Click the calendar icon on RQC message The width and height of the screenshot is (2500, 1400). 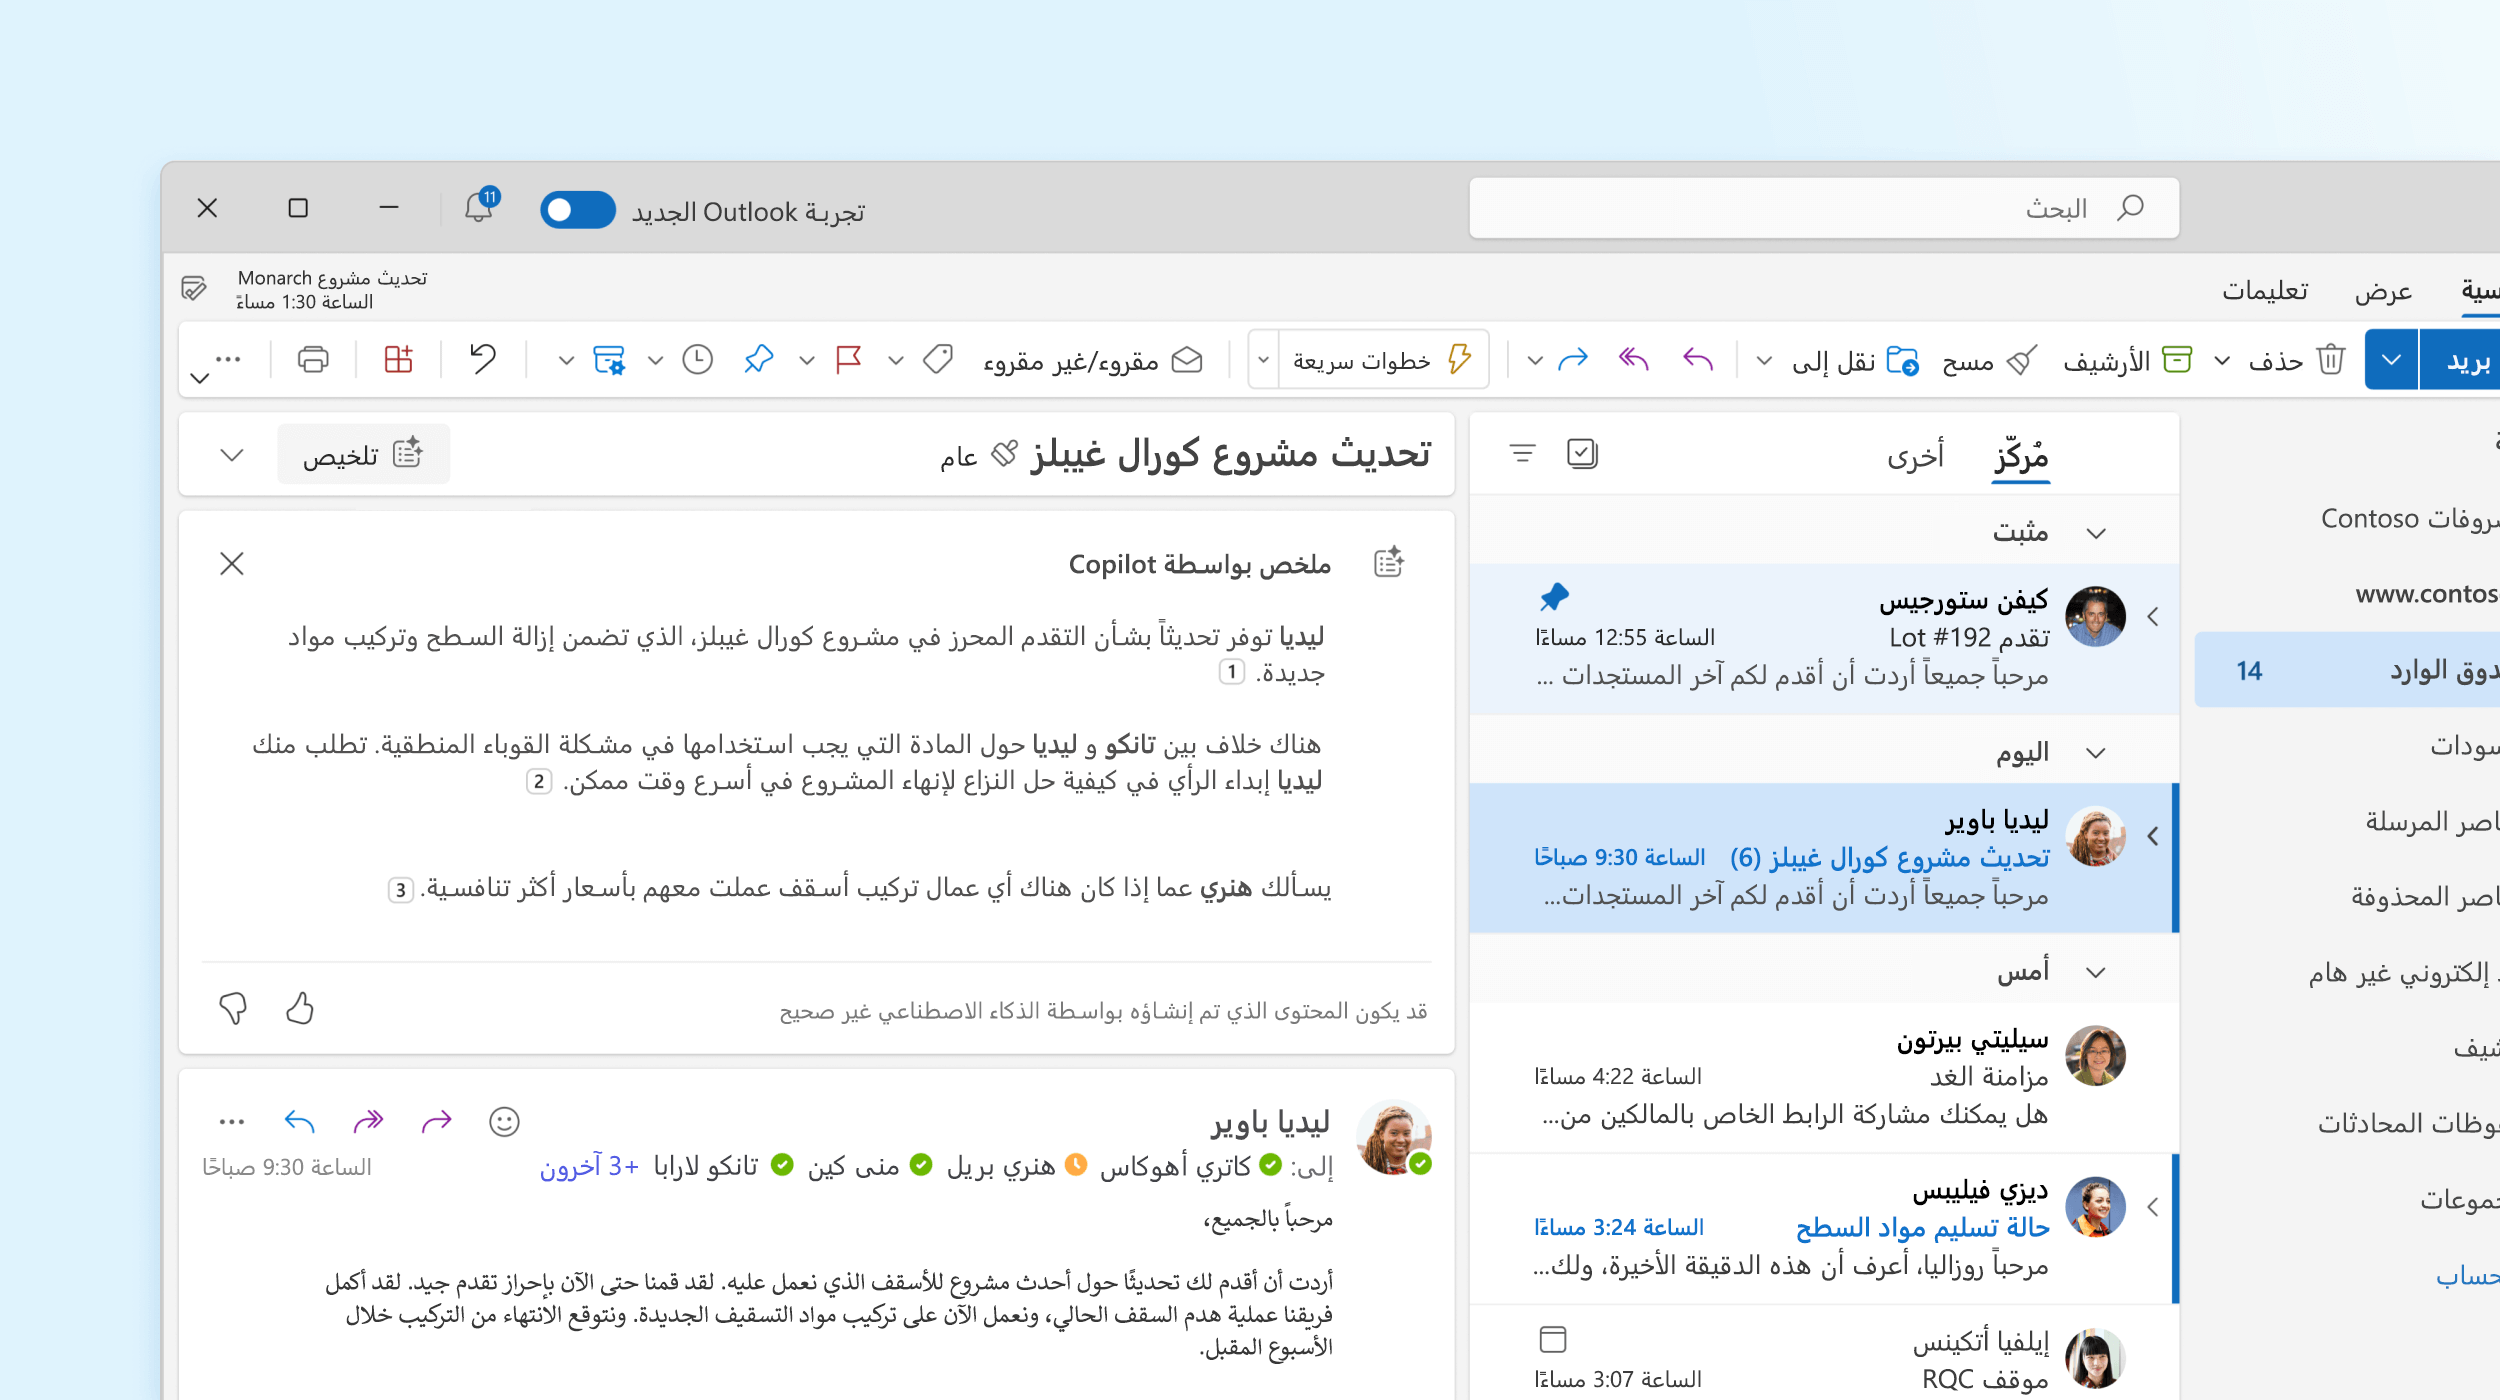tap(1553, 1339)
